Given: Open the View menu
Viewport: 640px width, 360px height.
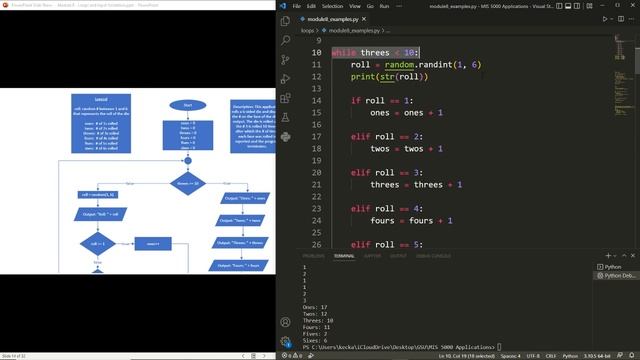Looking at the screenshot, I should [355, 6].
